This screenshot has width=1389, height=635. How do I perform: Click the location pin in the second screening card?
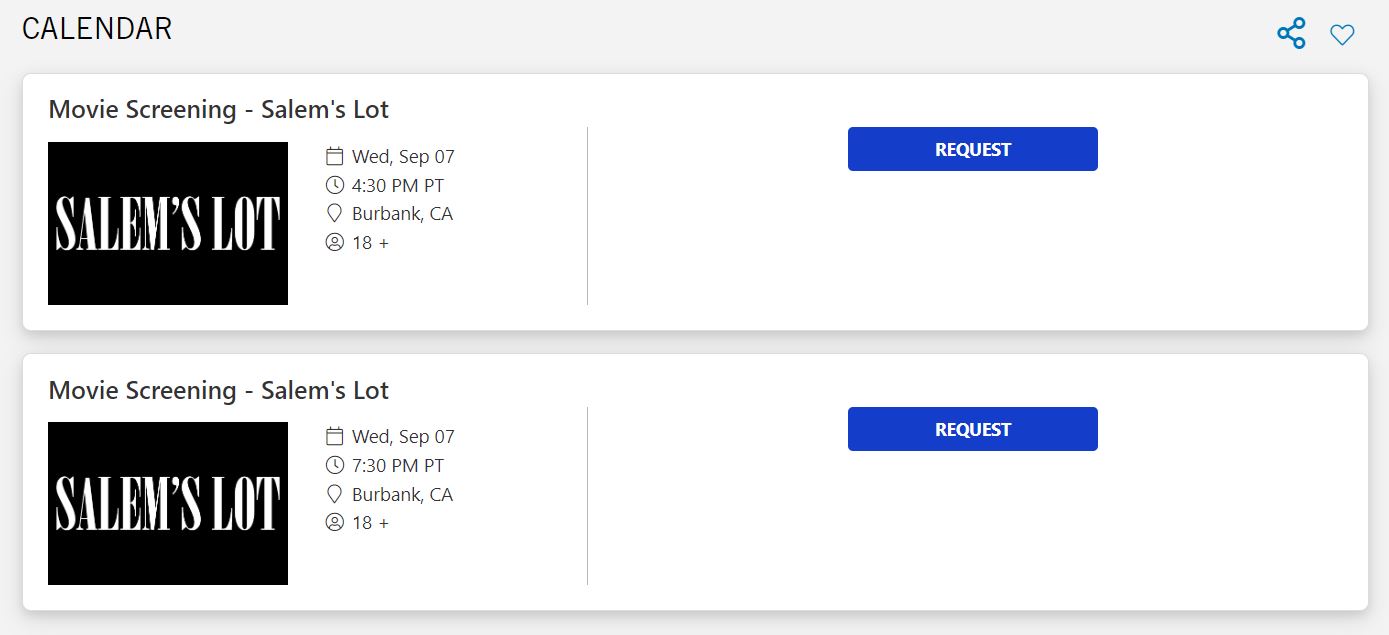click(x=335, y=494)
